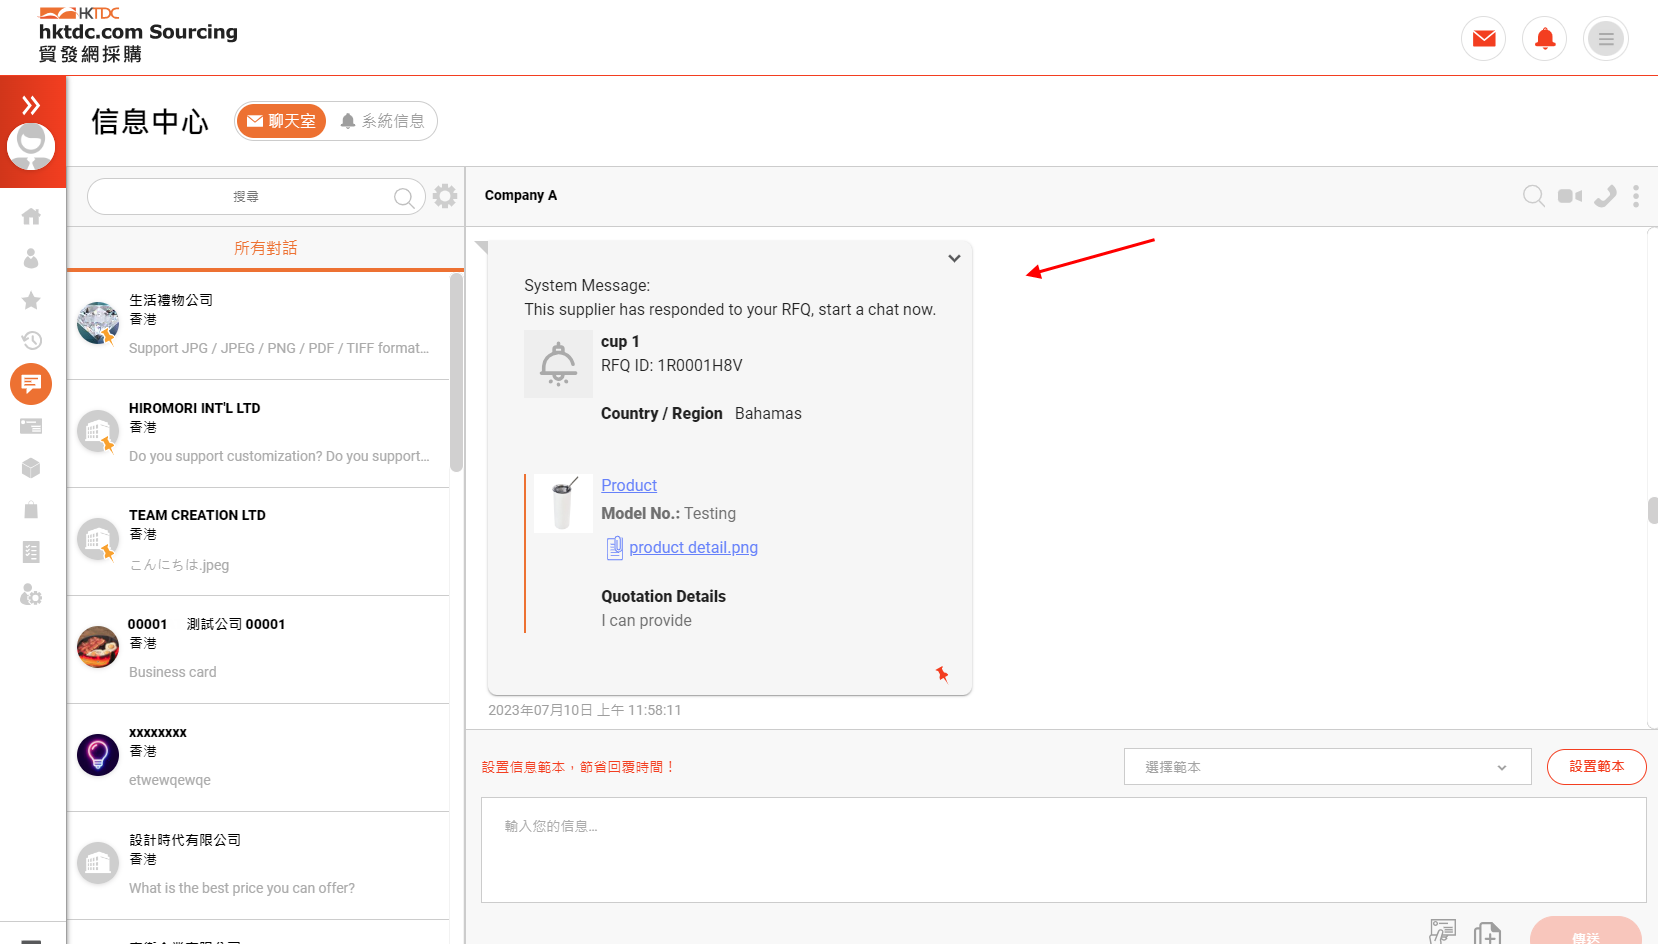Click the 設置範本 set template button
1658x944 pixels.
pyautogui.click(x=1595, y=767)
